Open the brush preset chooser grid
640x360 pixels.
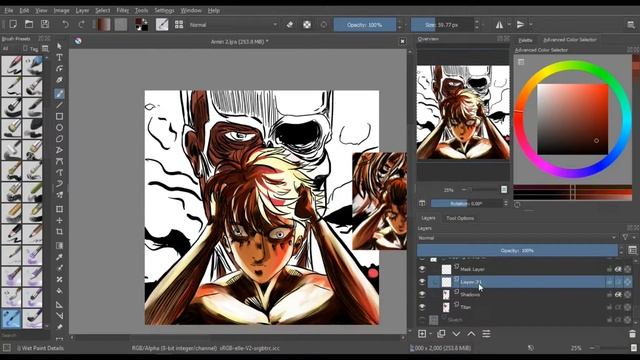[179, 24]
